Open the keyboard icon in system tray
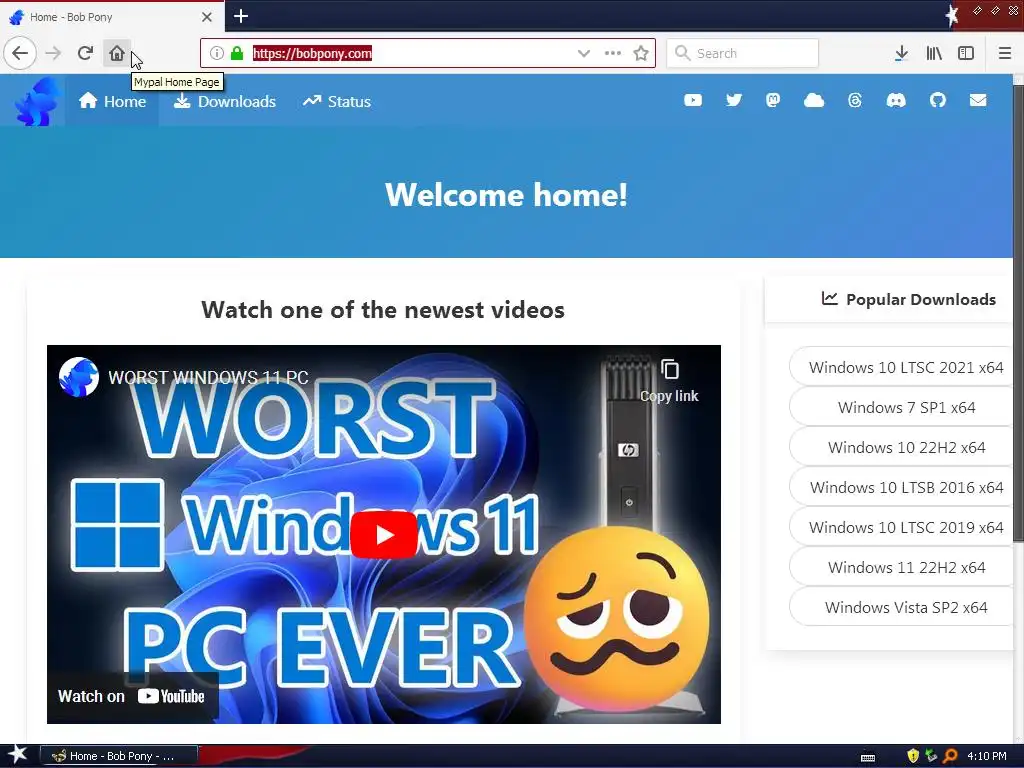This screenshot has height=768, width=1024. pos(868,757)
